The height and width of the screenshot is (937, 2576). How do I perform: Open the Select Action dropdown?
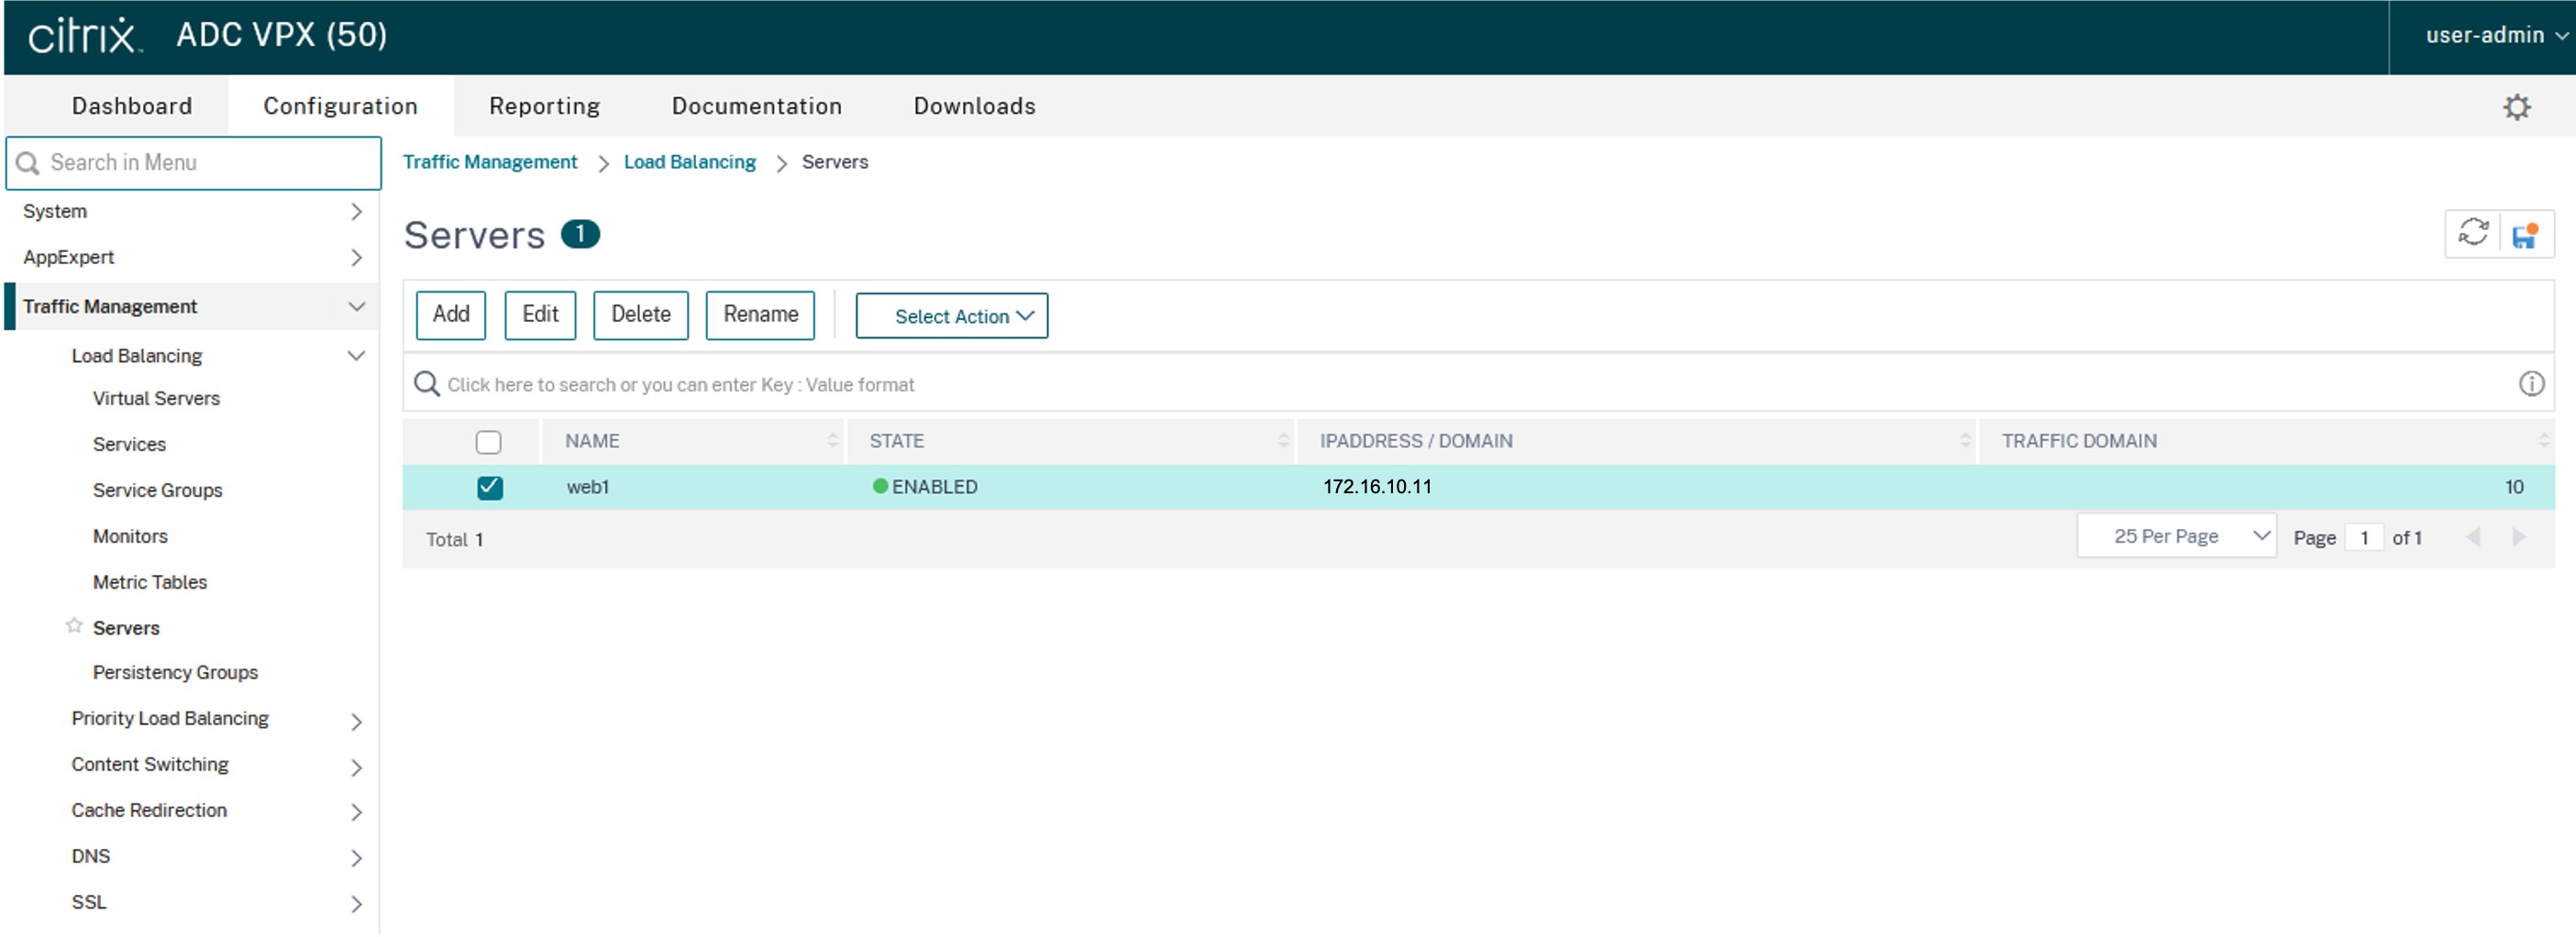click(x=951, y=316)
